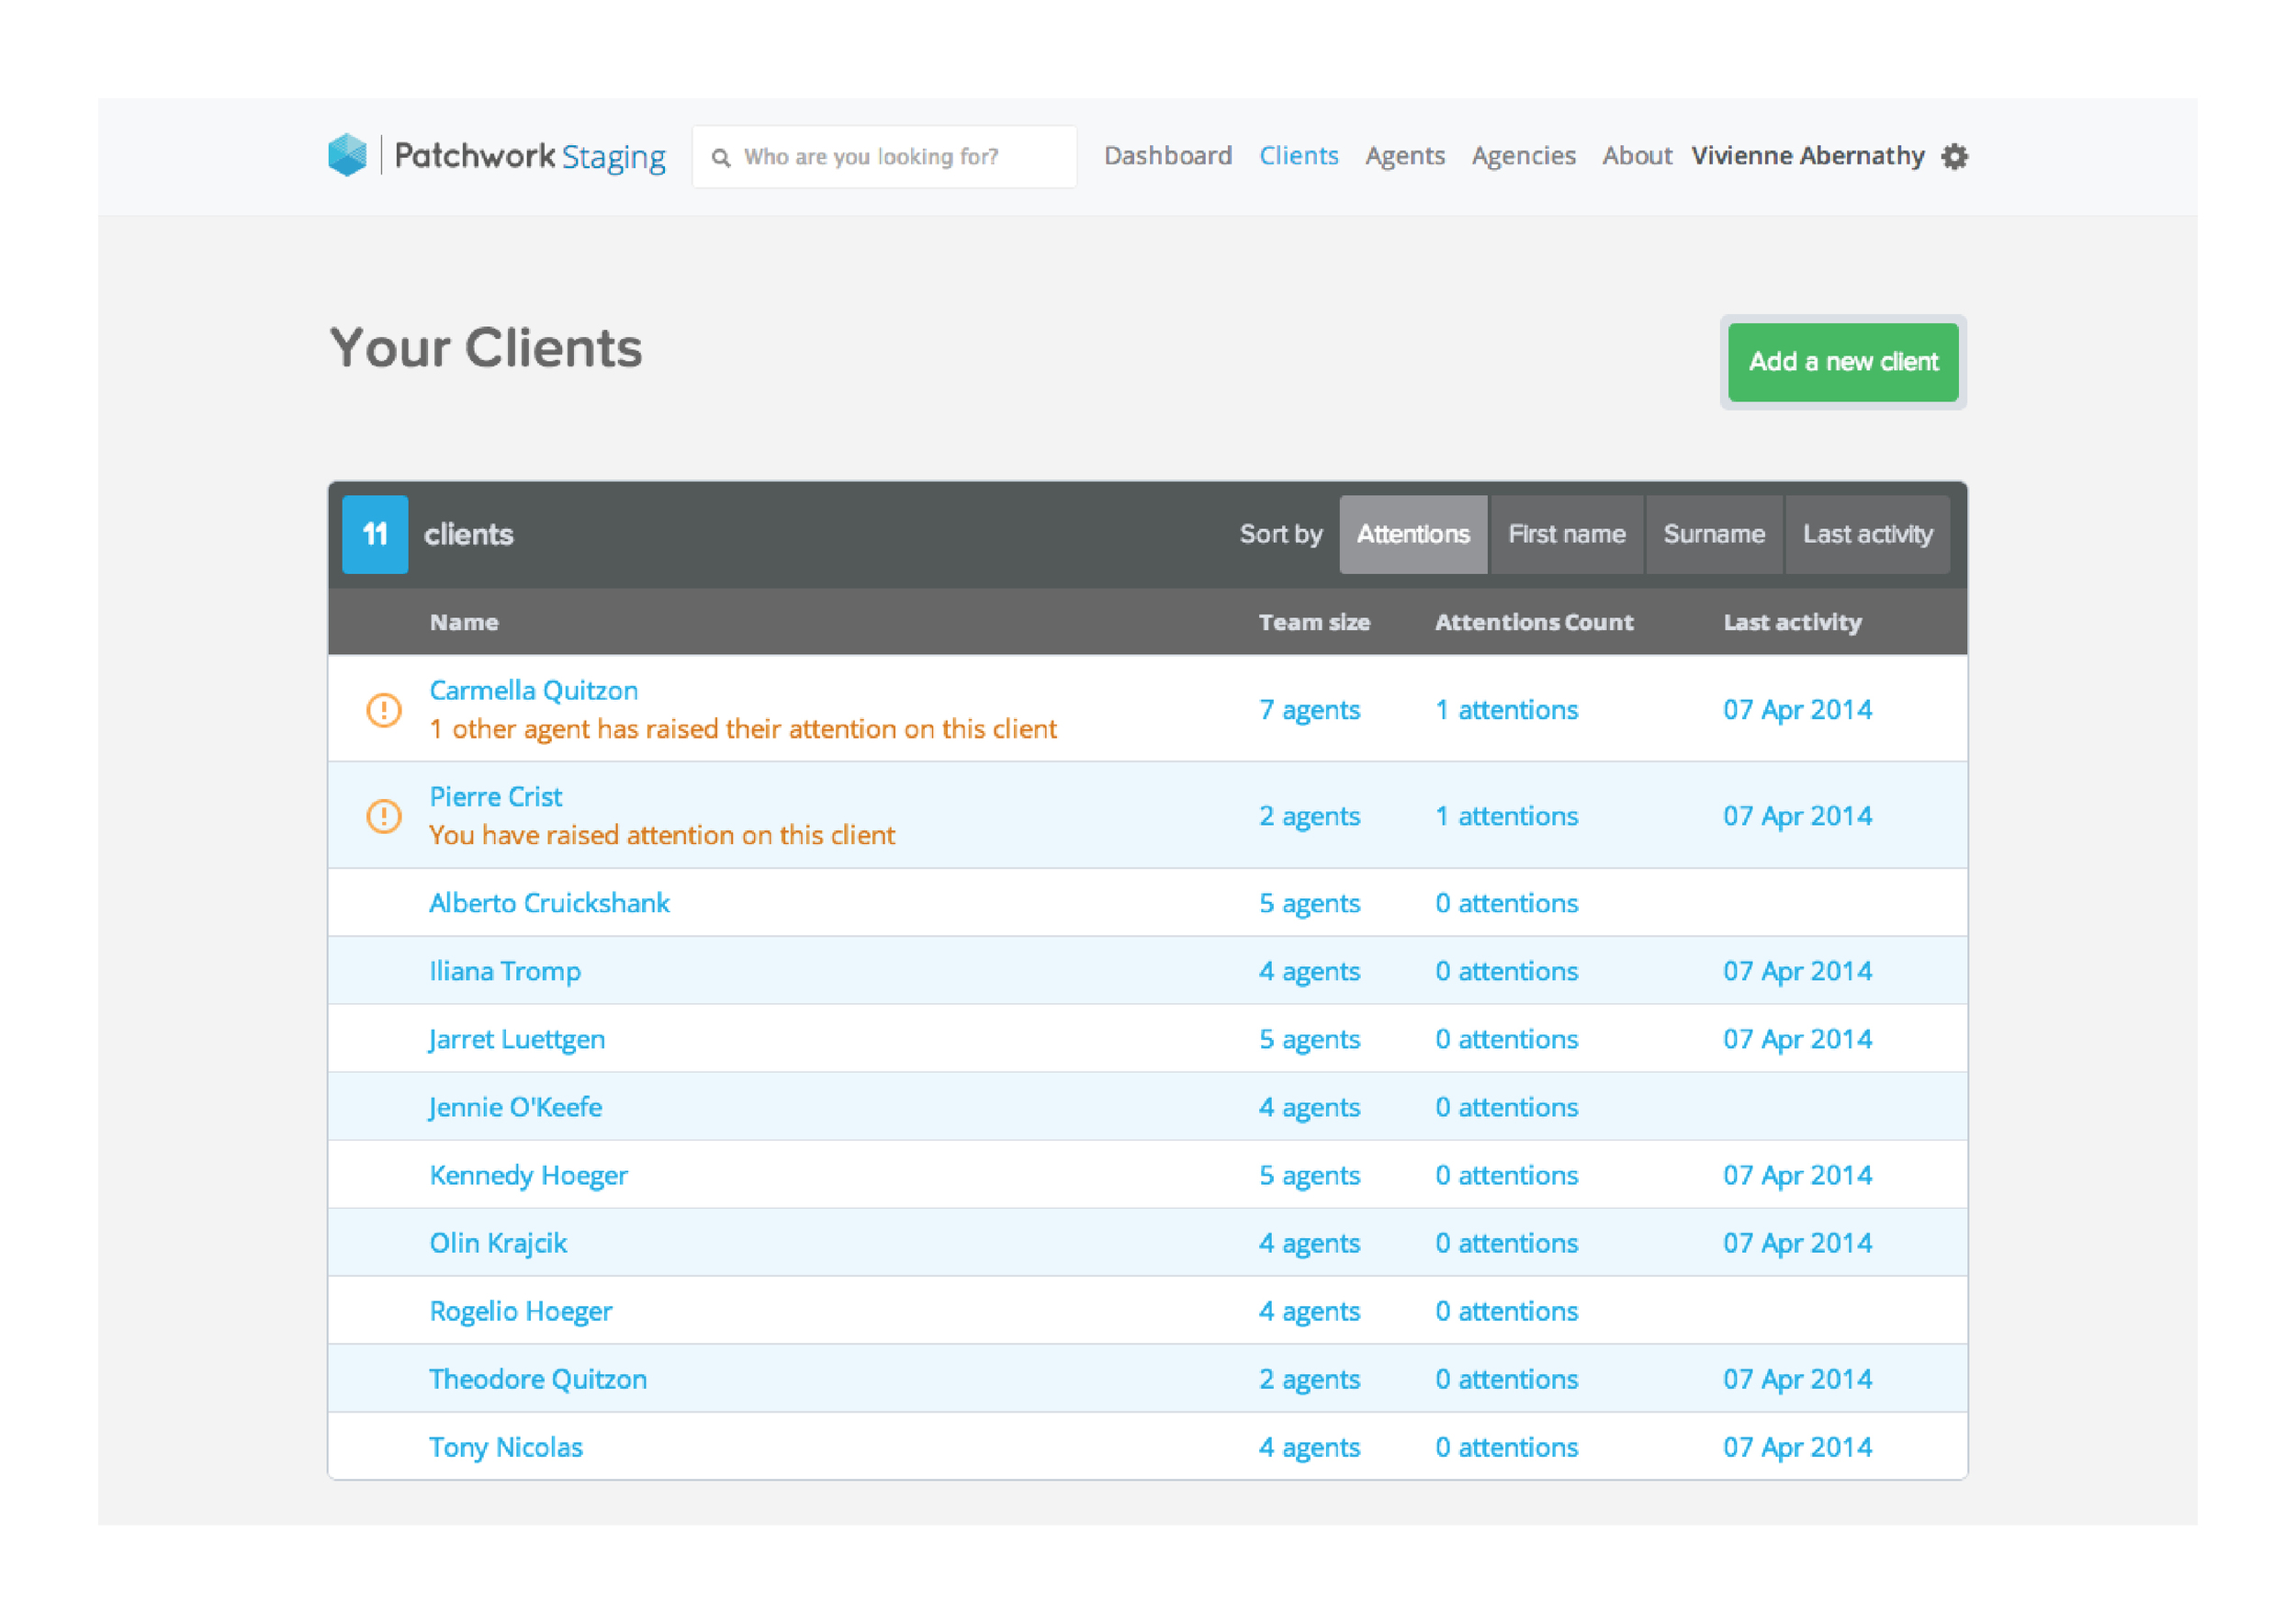The height and width of the screenshot is (1623, 2296).
Task: Open client Carmella Quitzon
Action: (533, 690)
